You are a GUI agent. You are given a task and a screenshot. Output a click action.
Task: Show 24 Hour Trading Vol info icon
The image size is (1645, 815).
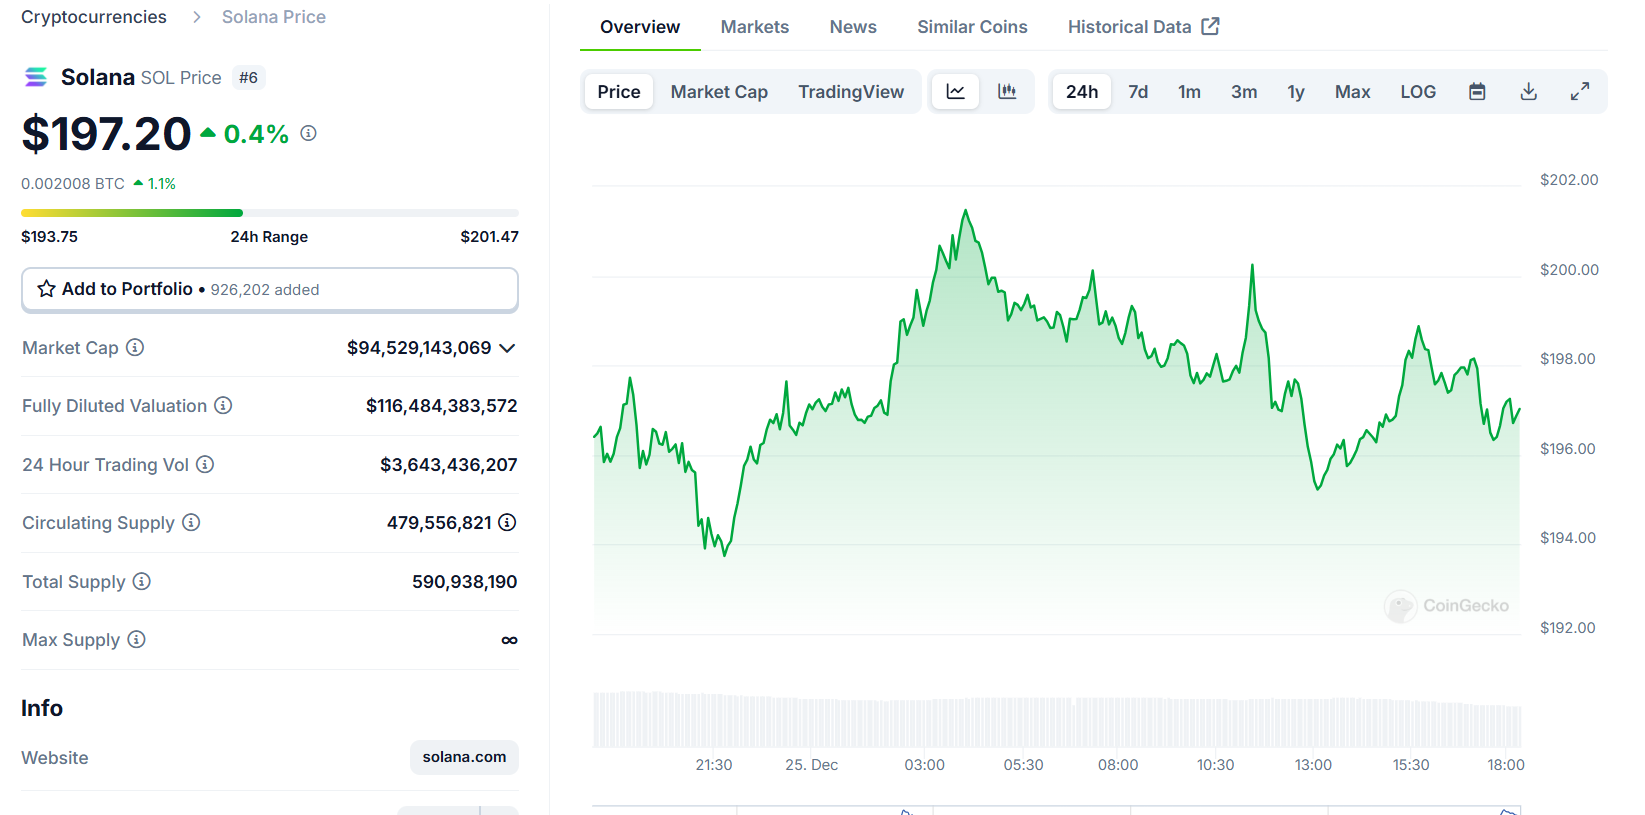click(205, 464)
